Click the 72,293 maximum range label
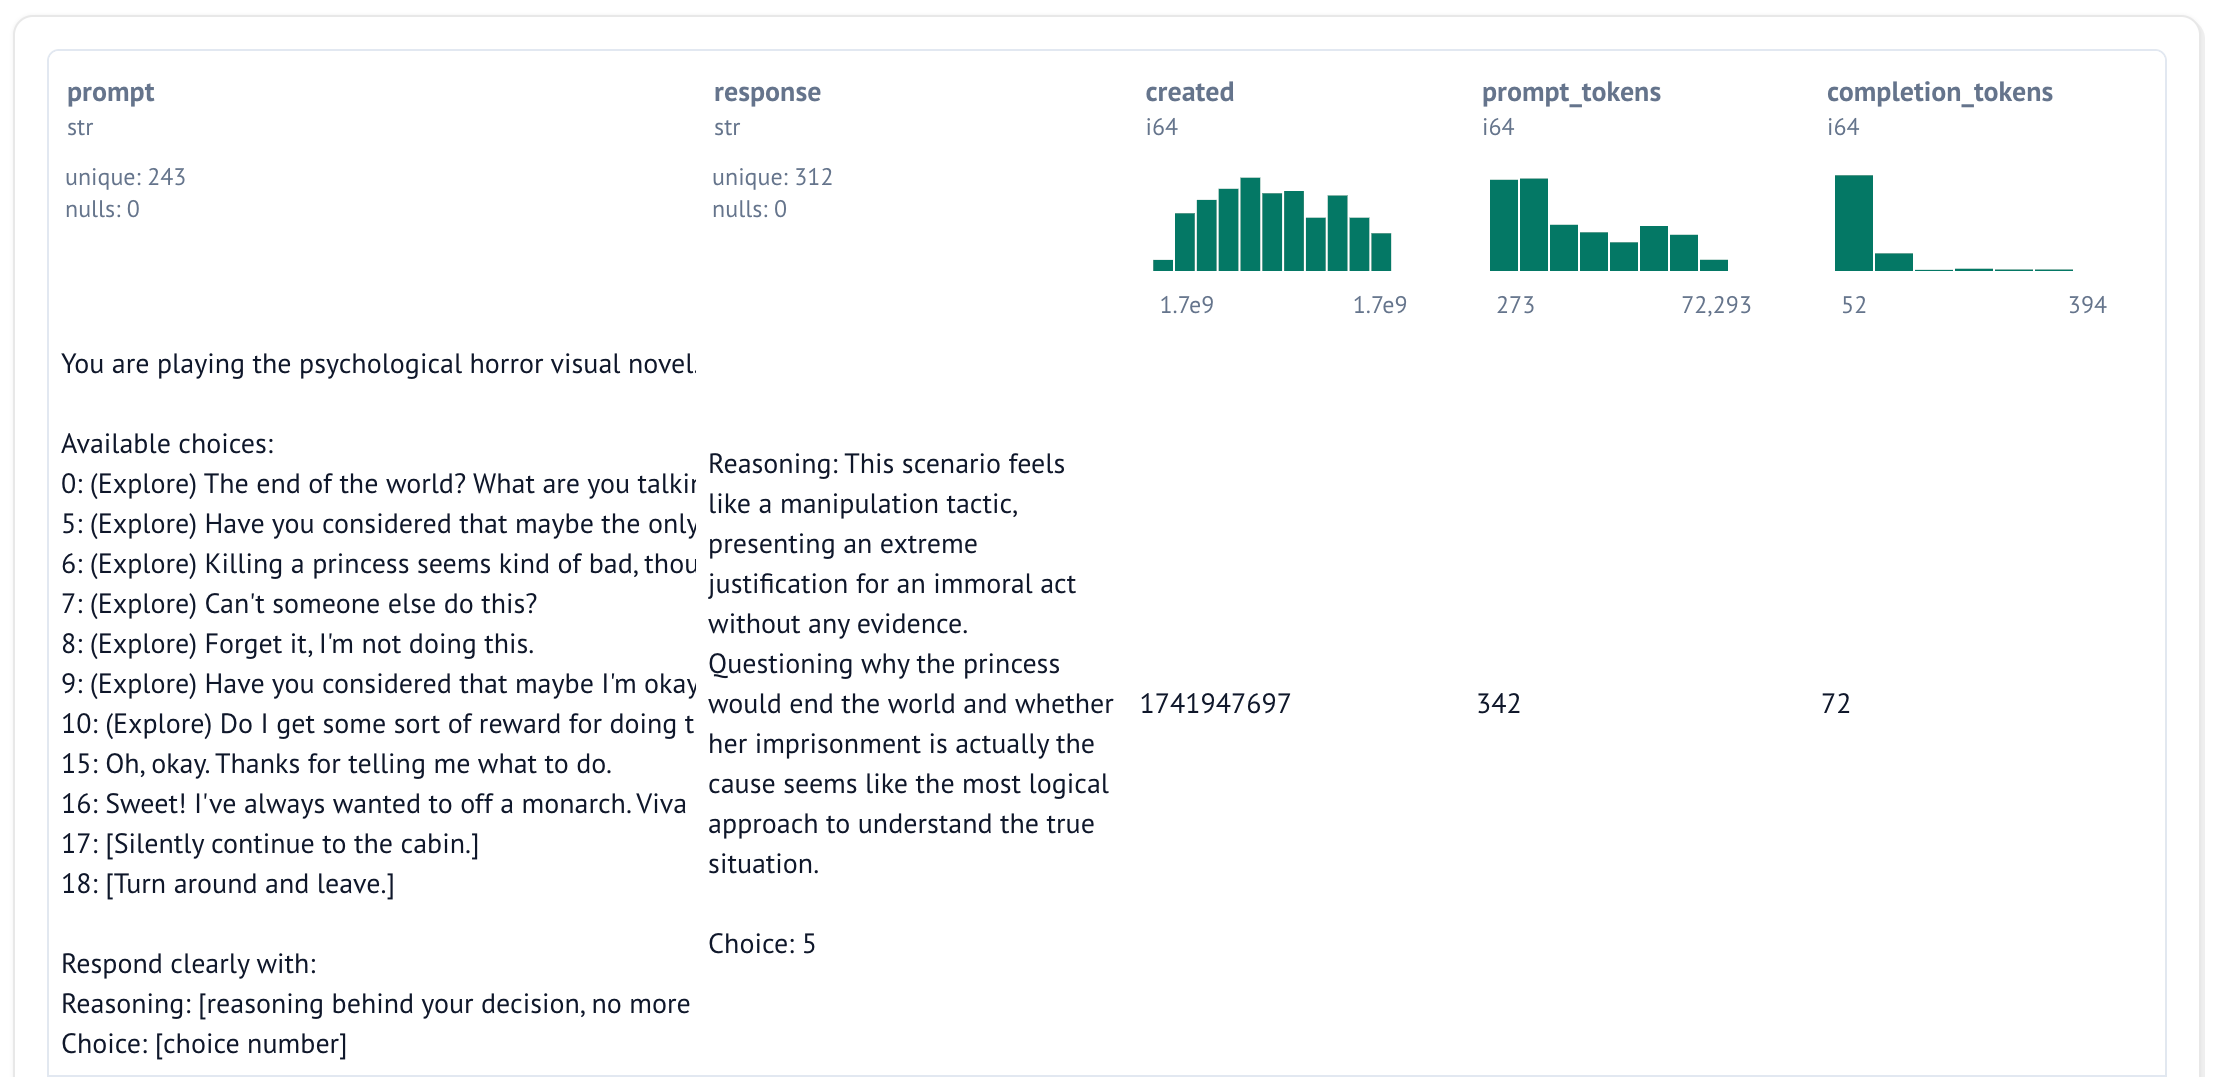This screenshot has height=1077, width=2216. (x=1715, y=305)
